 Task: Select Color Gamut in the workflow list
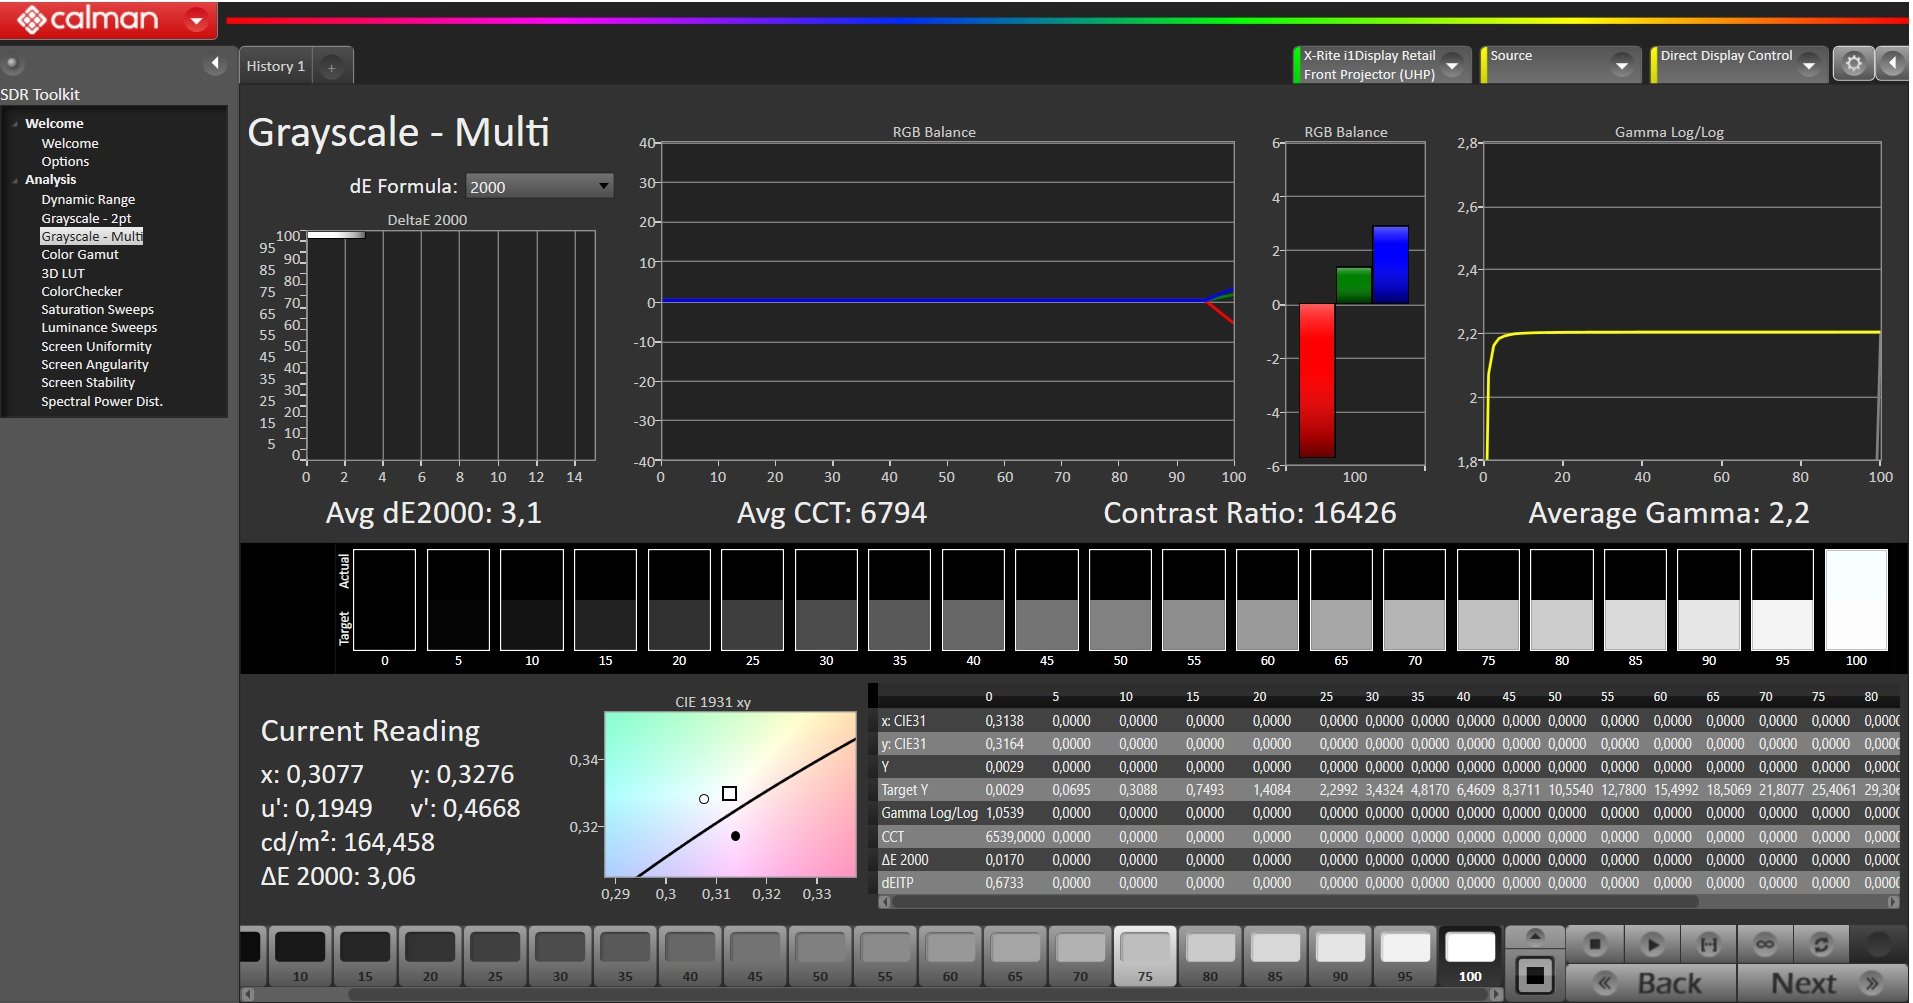[x=79, y=255]
